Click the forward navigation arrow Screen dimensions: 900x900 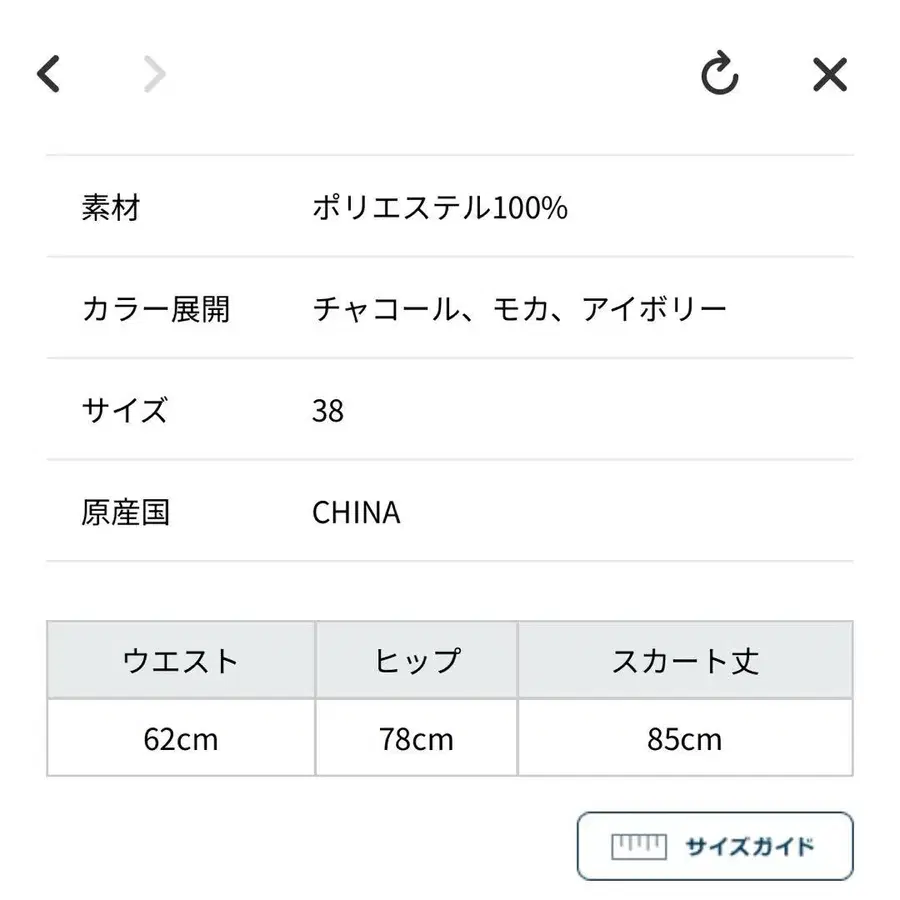pos(152,74)
